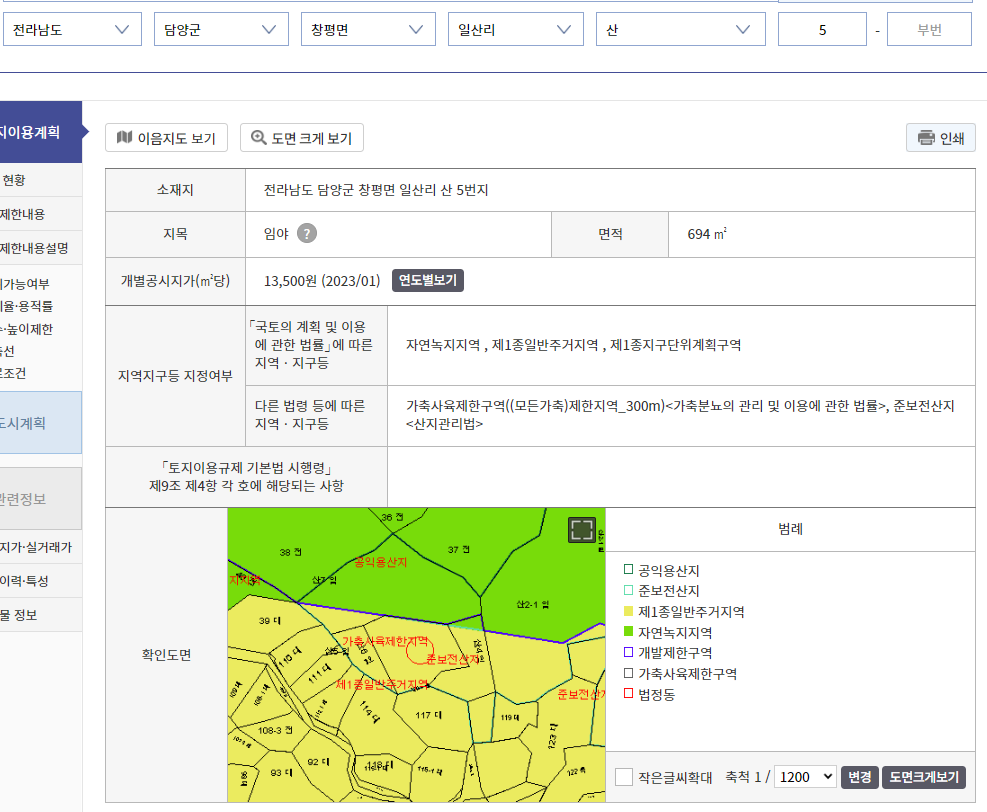This screenshot has width=987, height=812.
Task: Click the 법정동 red legend box
Action: pyautogui.click(x=628, y=694)
